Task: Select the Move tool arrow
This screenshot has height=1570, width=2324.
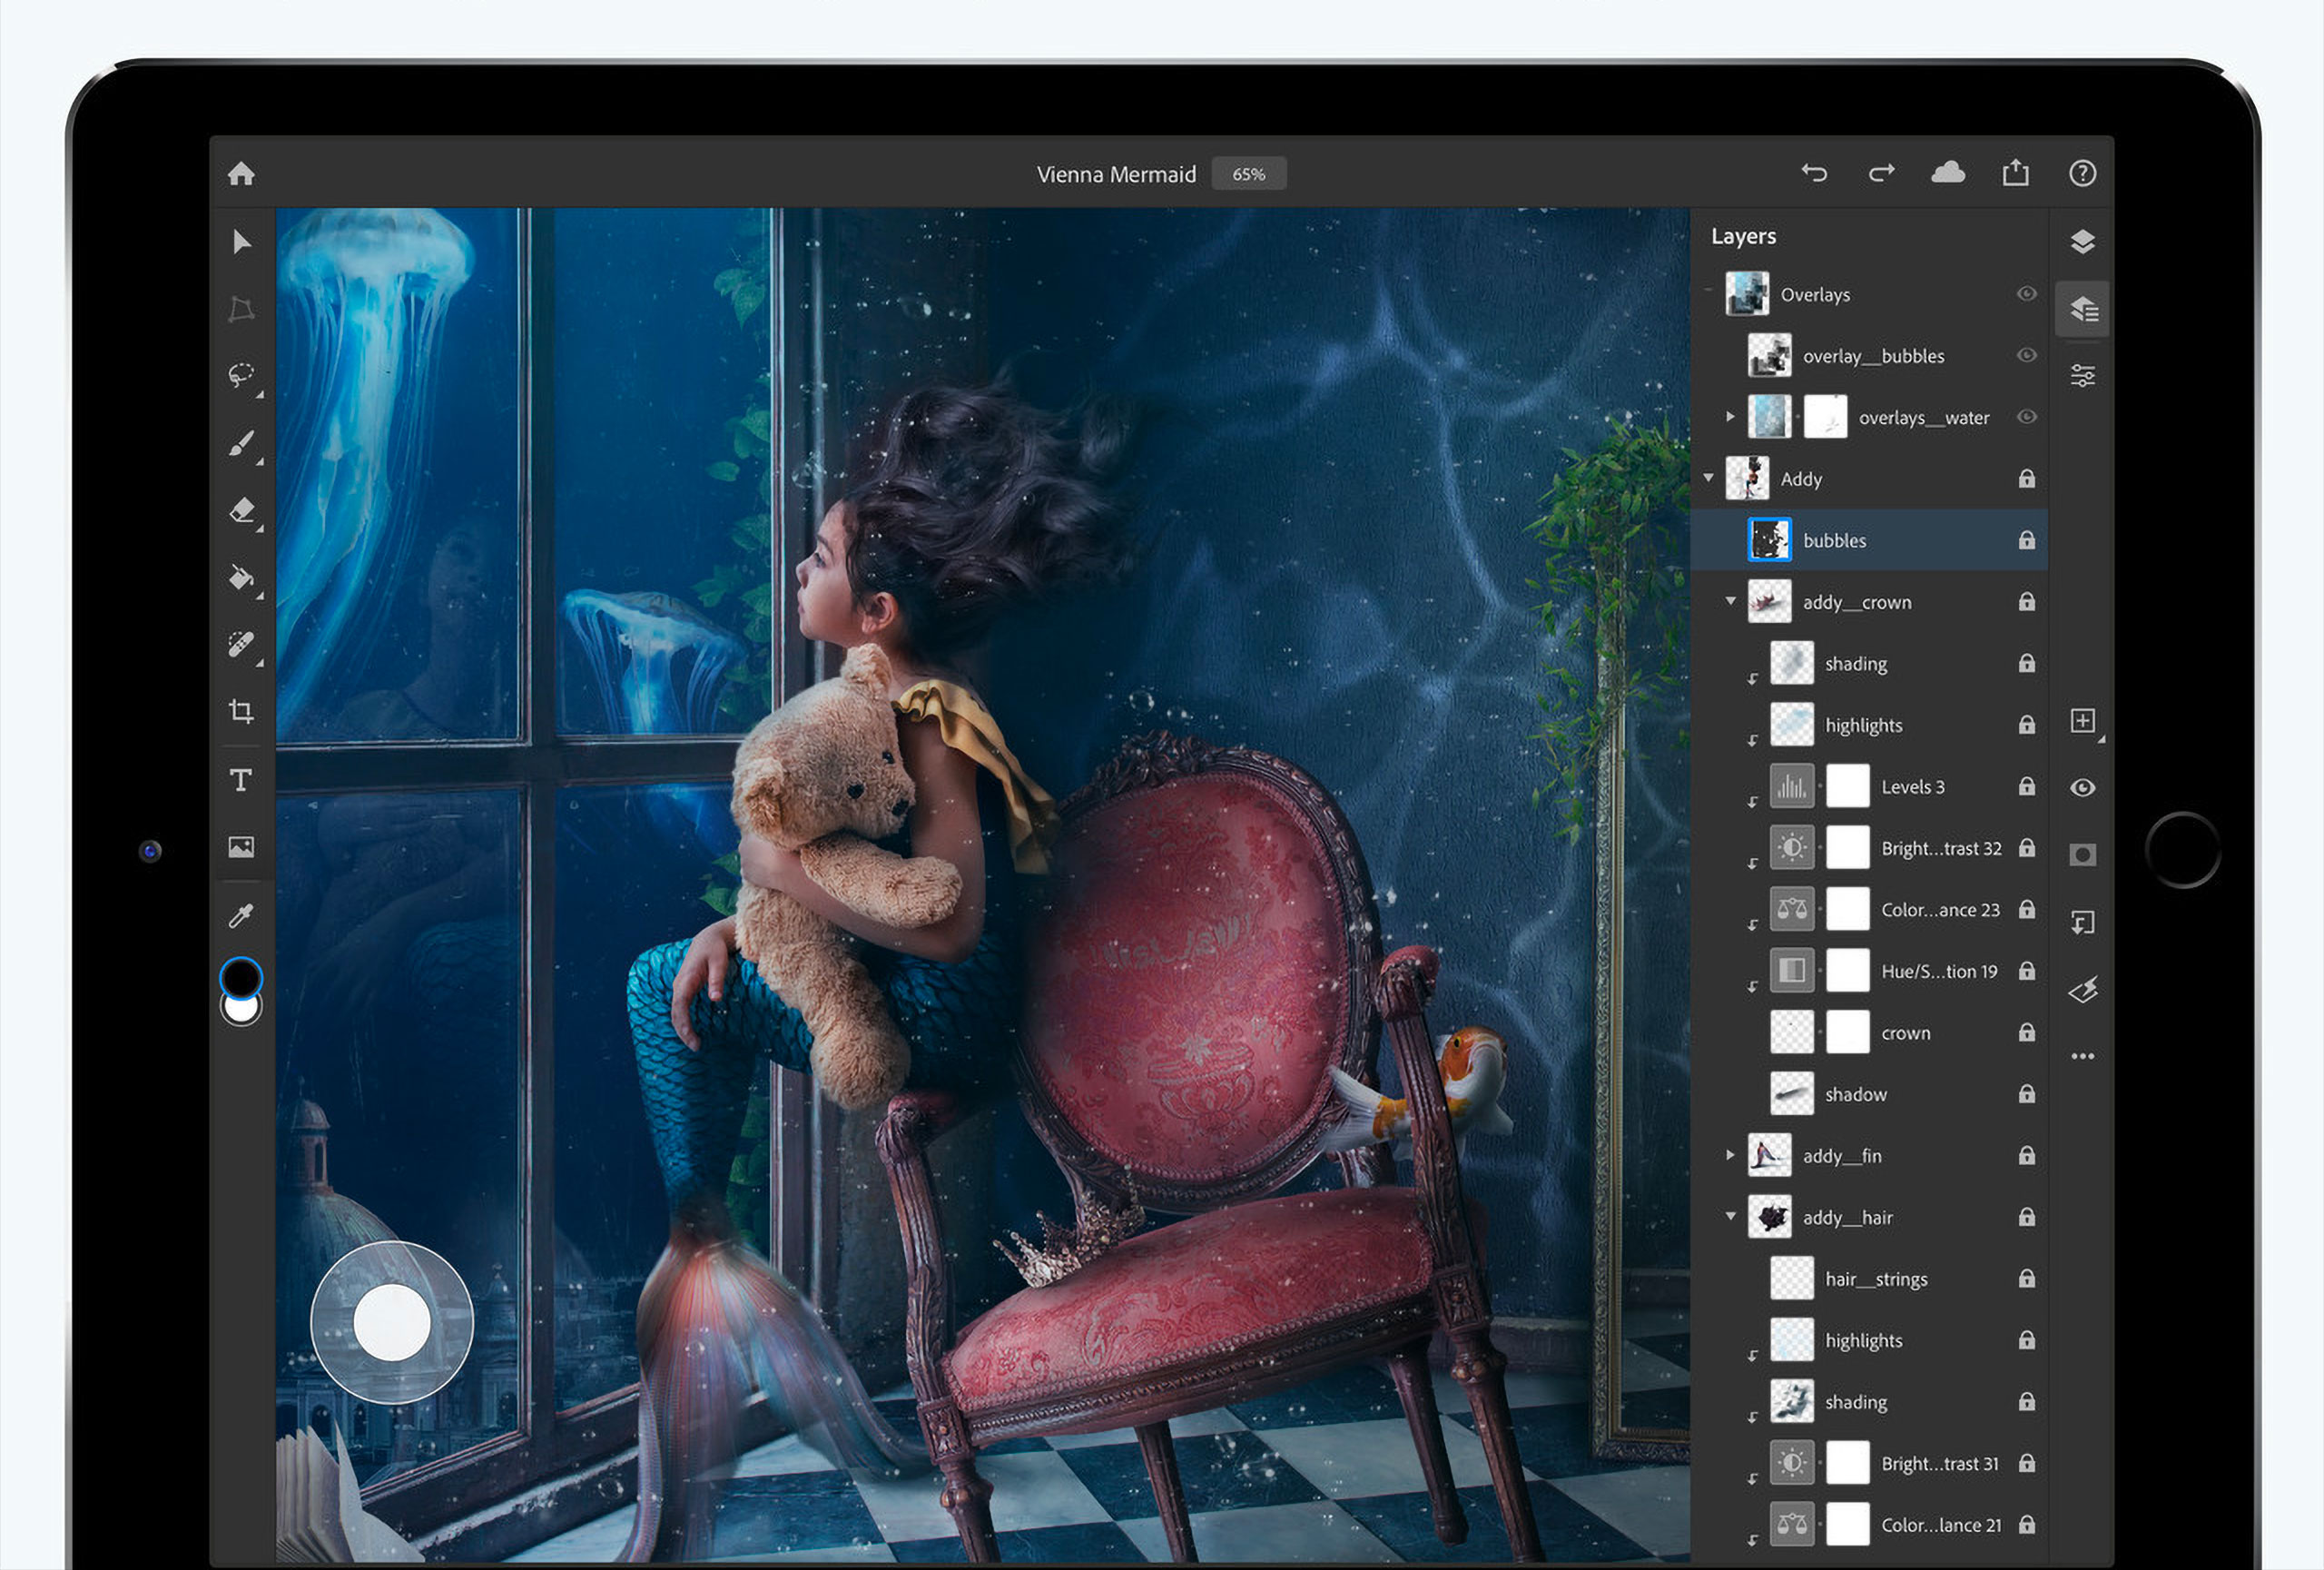Action: tap(241, 242)
